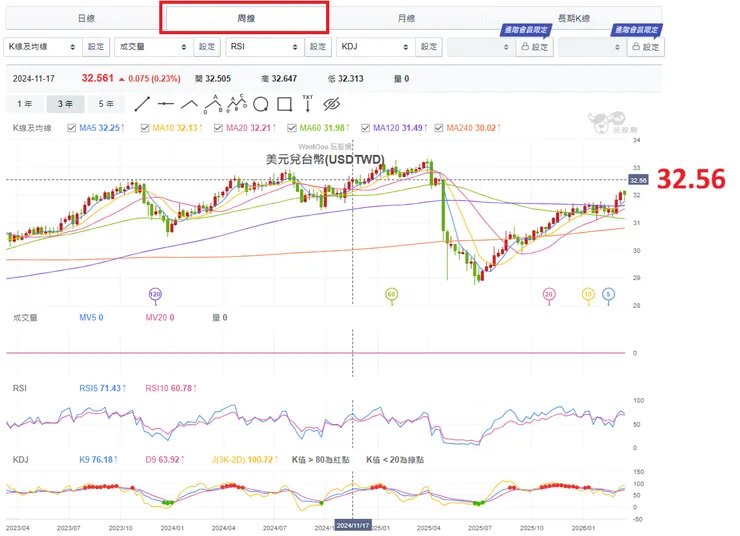Click the first locked 設定 button

click(535, 47)
